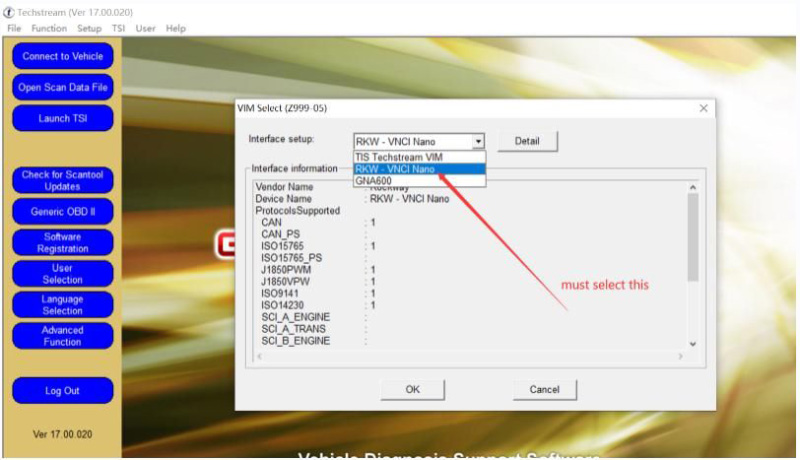Open Generic OBD II
Viewport: 800px width, 460px height.
63,212
